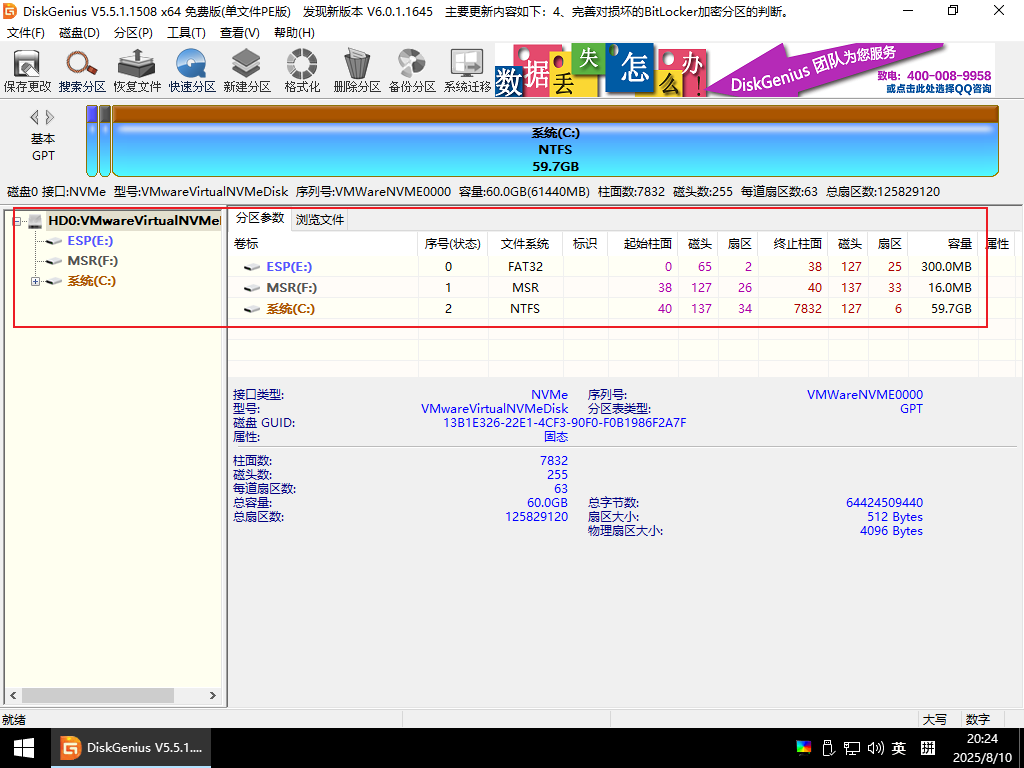The image size is (1024, 768).
Task: Select the 系统(C:) NTFS 59.7GB partition bar
Action: [555, 142]
